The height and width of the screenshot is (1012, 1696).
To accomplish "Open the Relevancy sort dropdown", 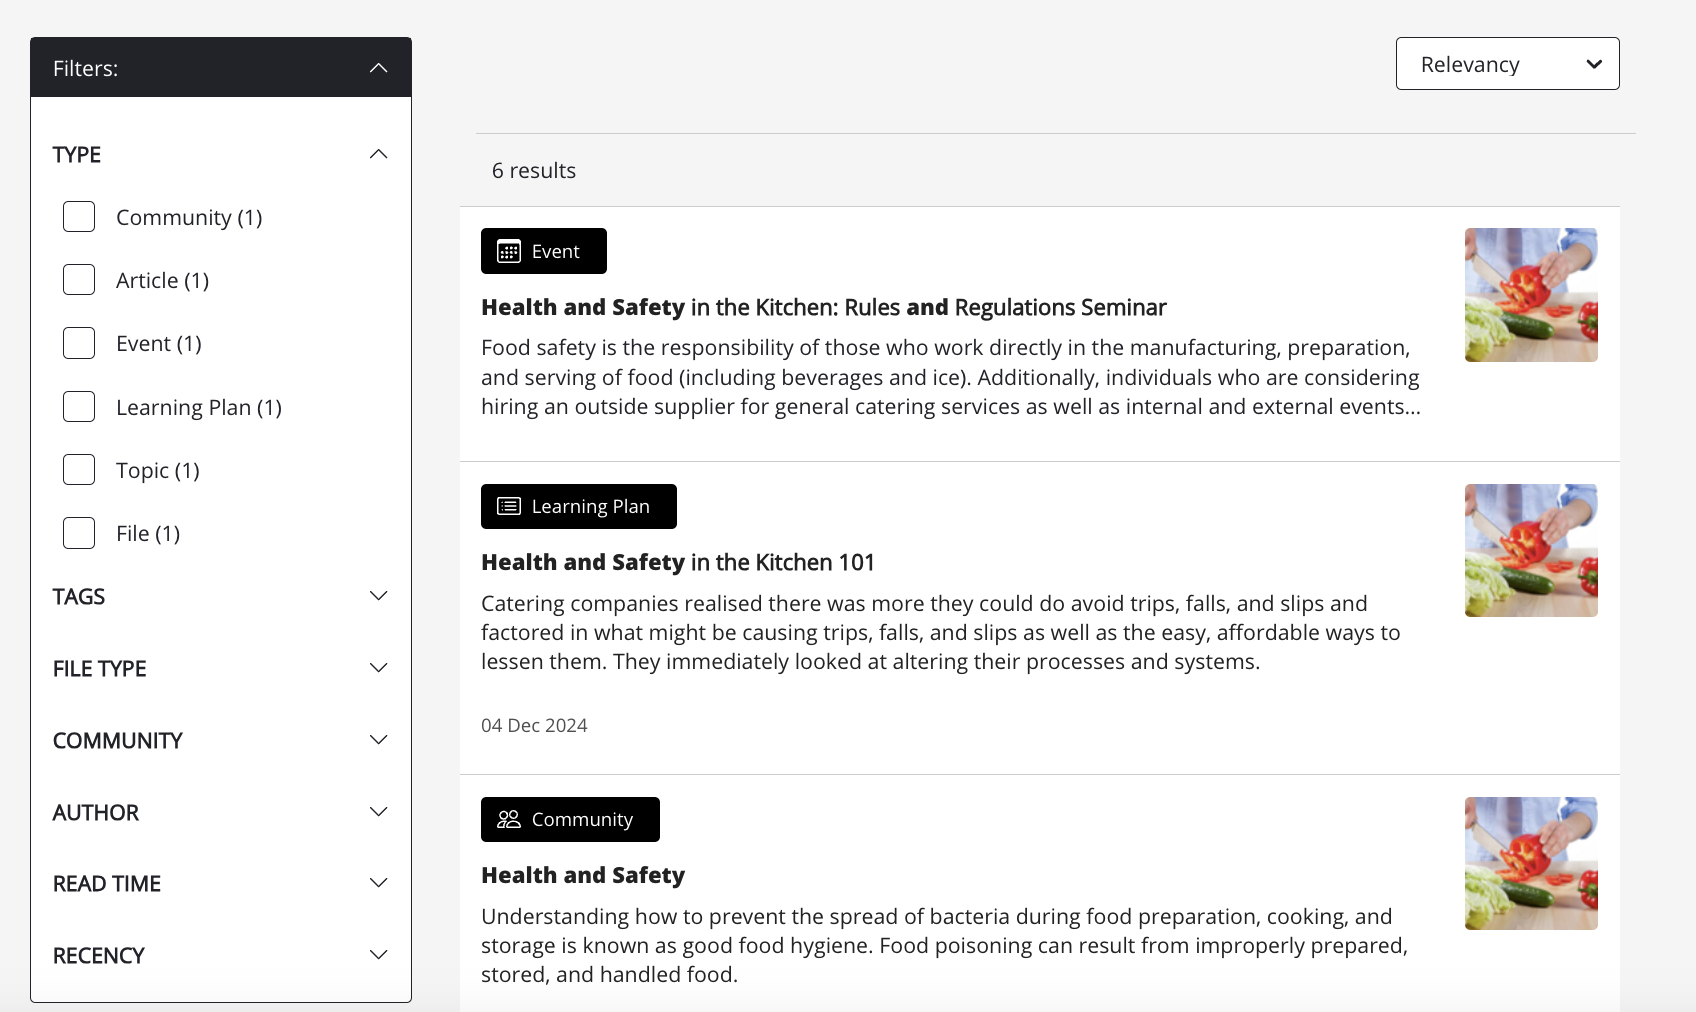I will click(1507, 64).
